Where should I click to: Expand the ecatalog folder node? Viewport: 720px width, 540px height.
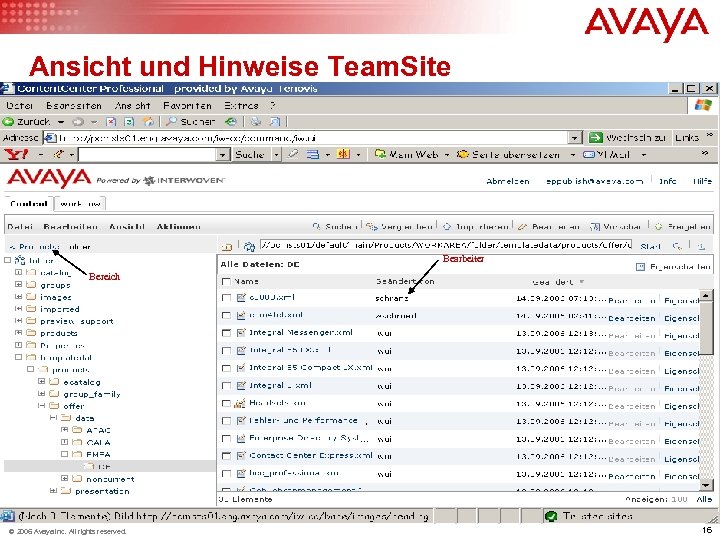click(x=41, y=382)
